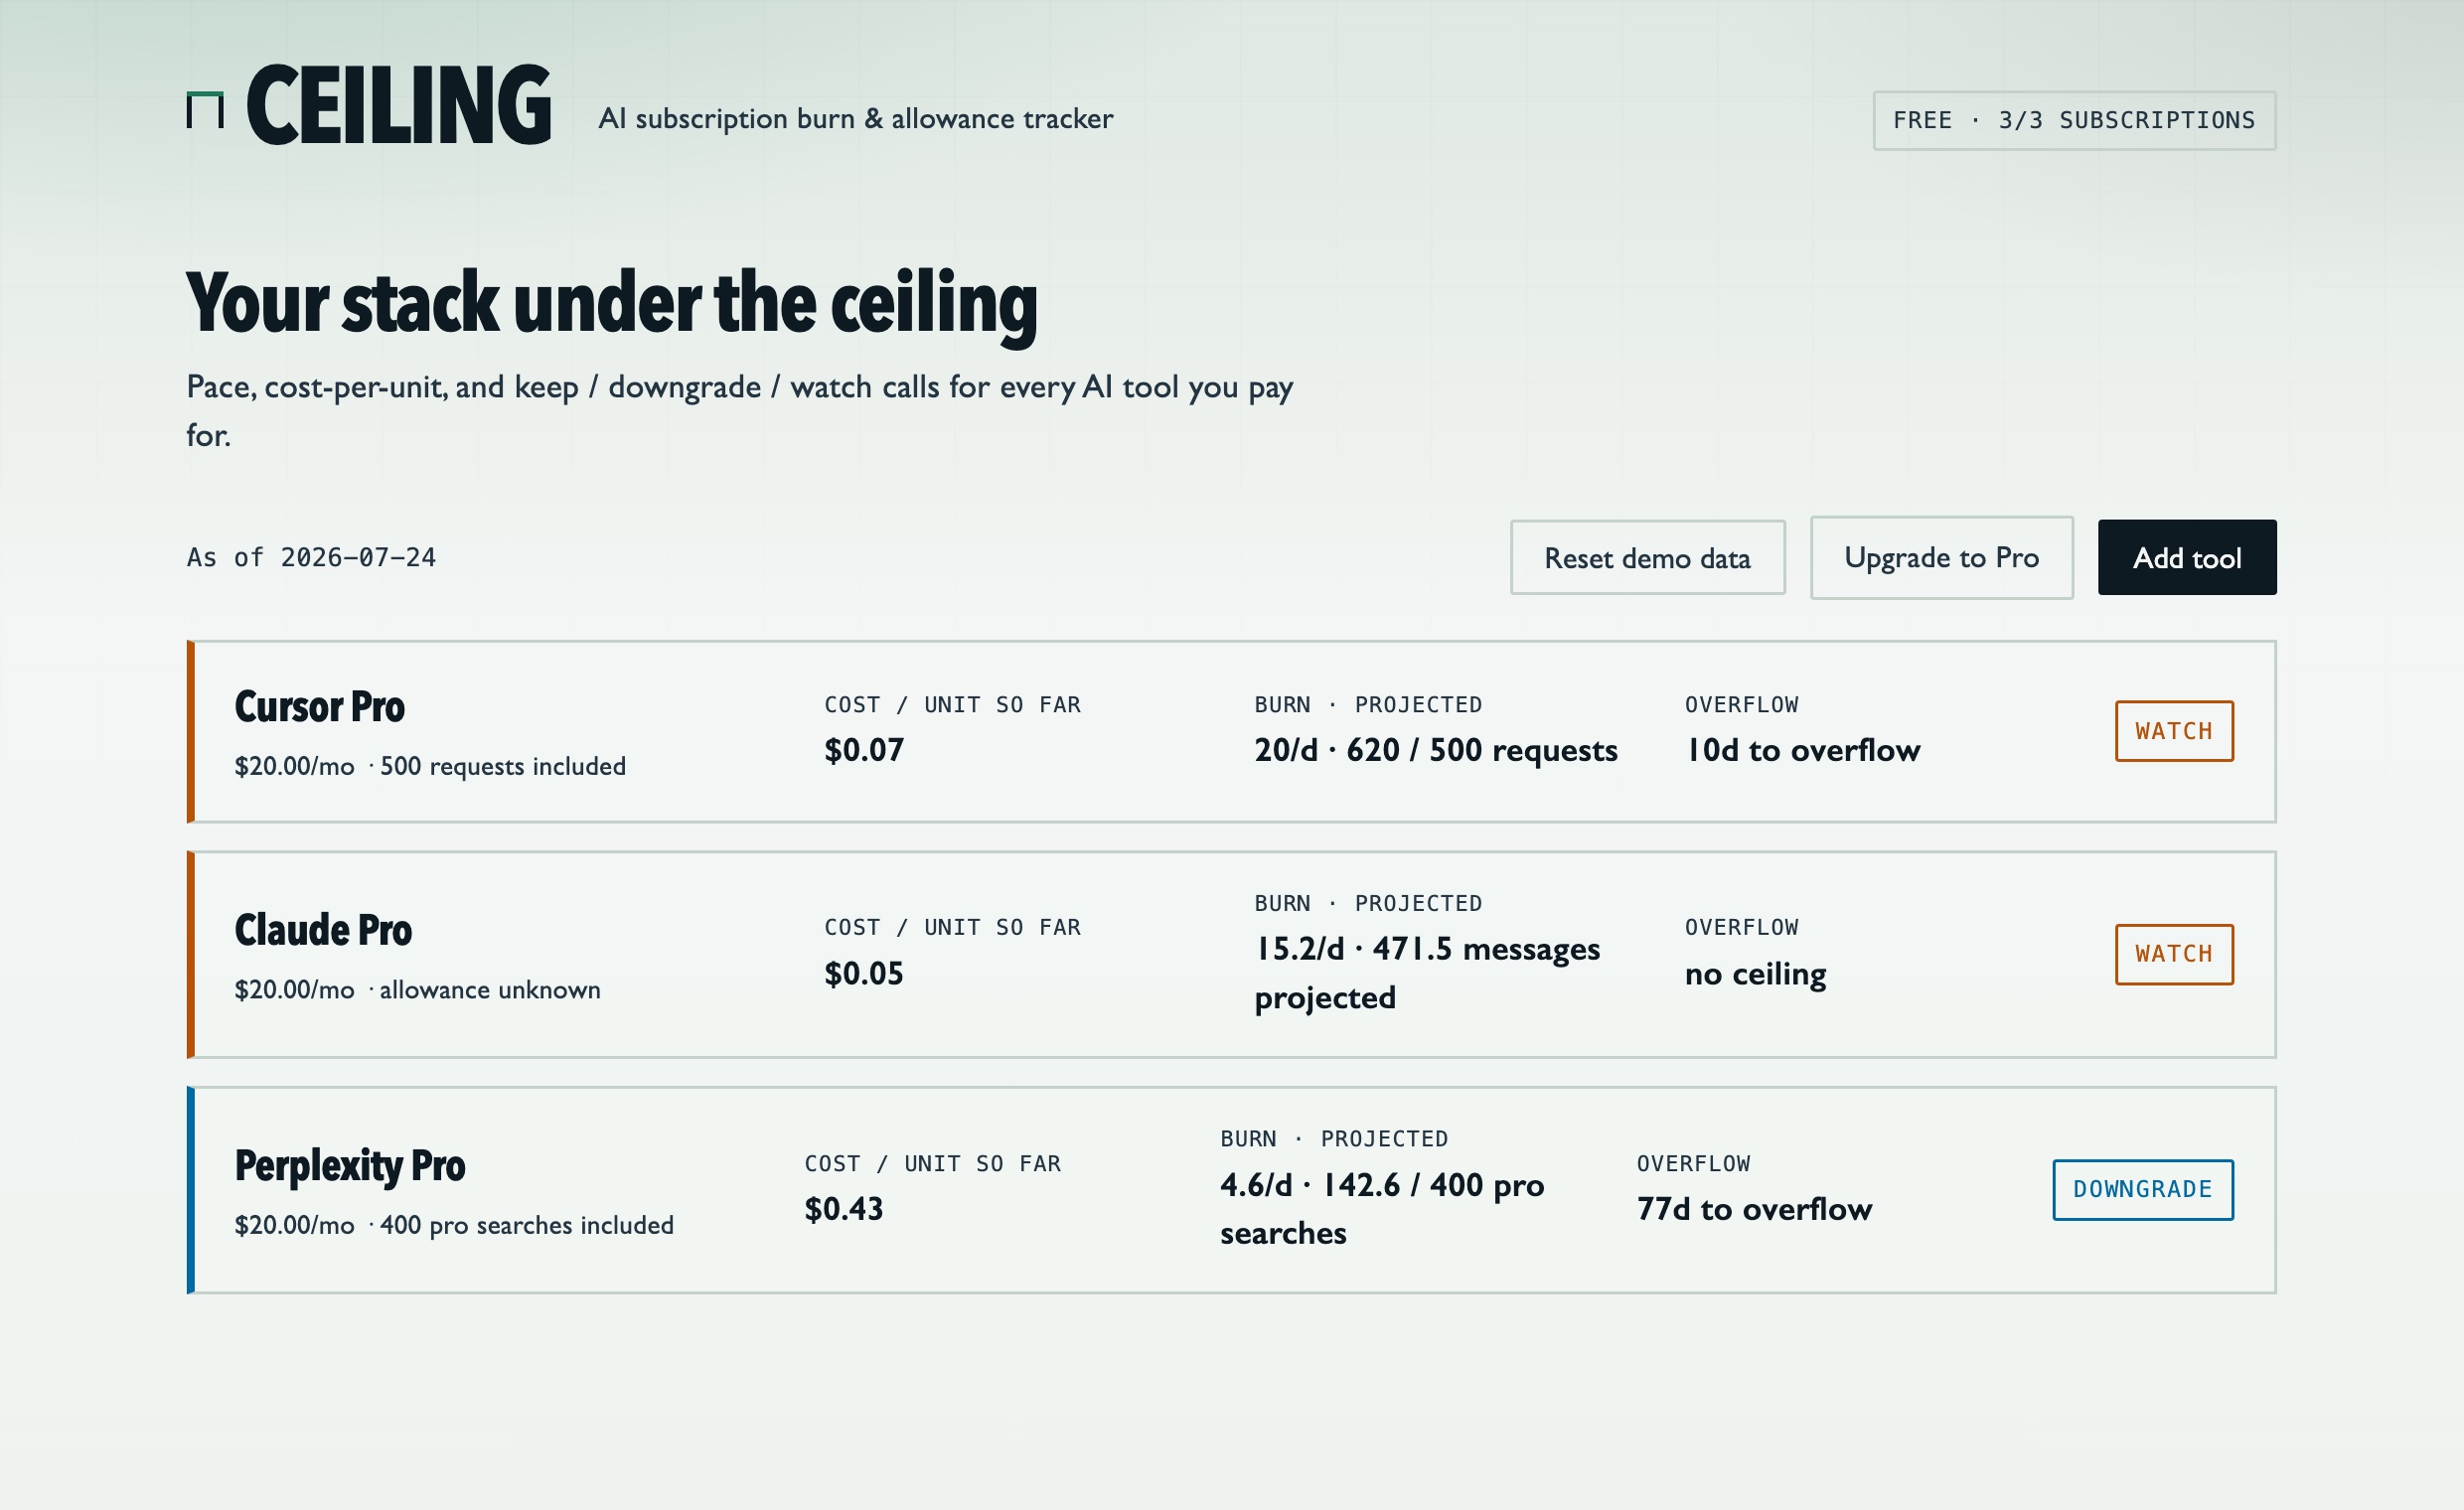This screenshot has height=1510, width=2464.
Task: Click '500 requests included' under Cursor Pro
Action: click(503, 766)
